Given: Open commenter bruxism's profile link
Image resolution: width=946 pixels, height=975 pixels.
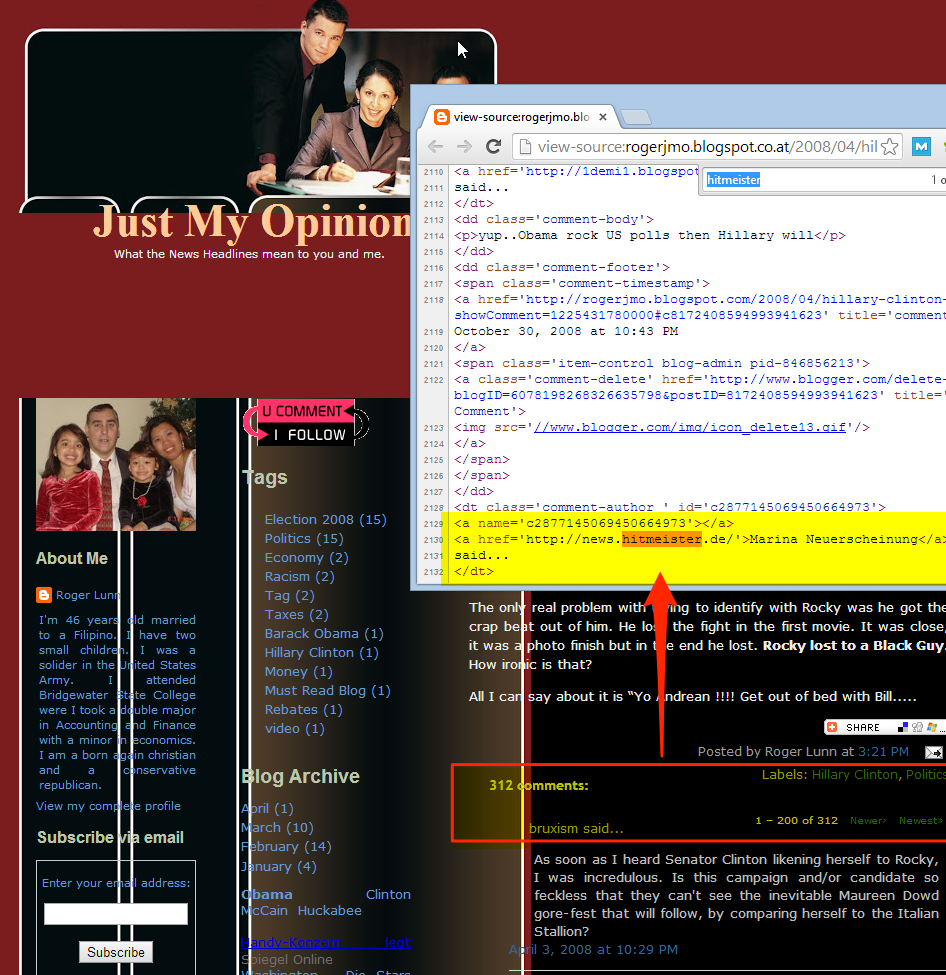Looking at the screenshot, I should pos(554,828).
